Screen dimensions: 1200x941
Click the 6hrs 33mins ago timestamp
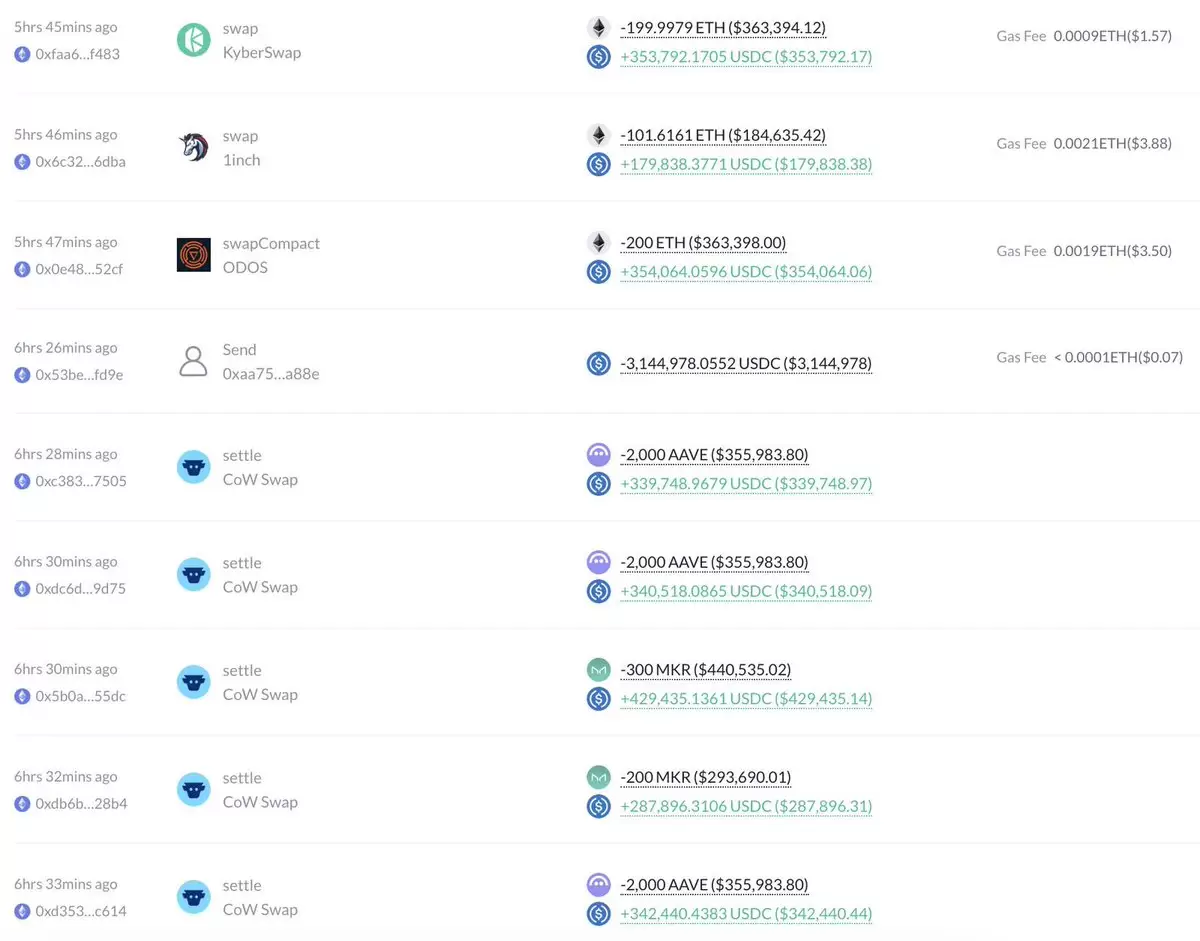[66, 884]
